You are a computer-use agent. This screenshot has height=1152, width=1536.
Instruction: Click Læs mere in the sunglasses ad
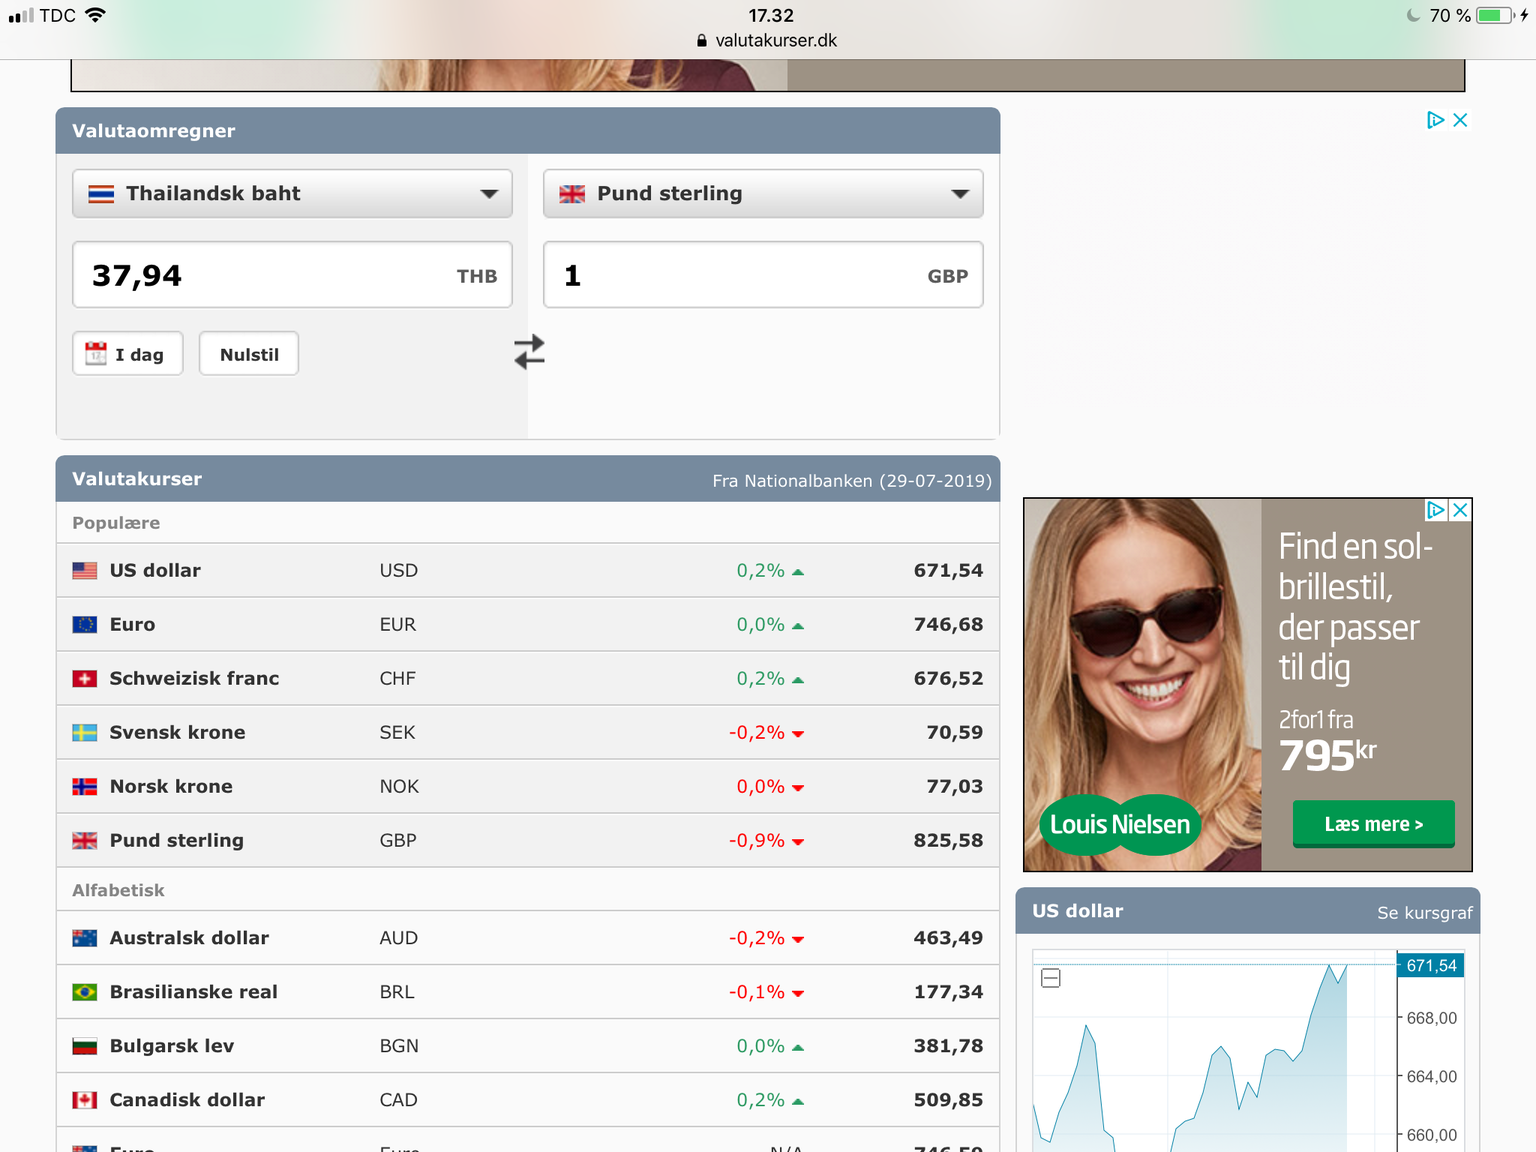tap(1374, 824)
